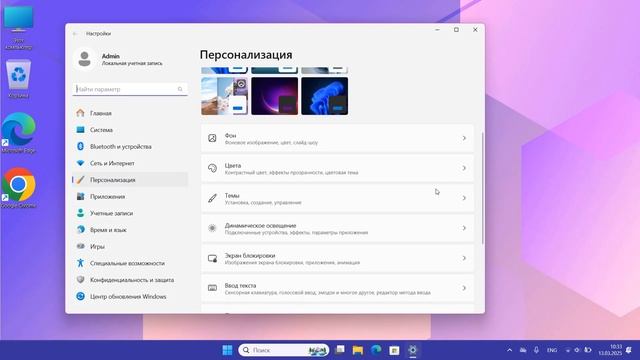Select the Google Chrome desktop shortcut
Screen dimensions: 640x360
[19, 188]
